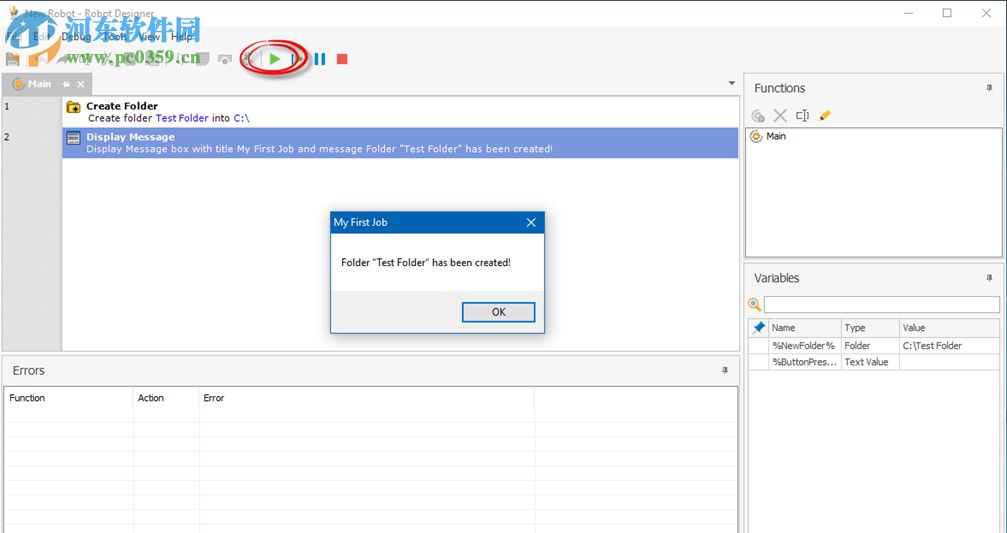Click the Variables panel title

776,278
